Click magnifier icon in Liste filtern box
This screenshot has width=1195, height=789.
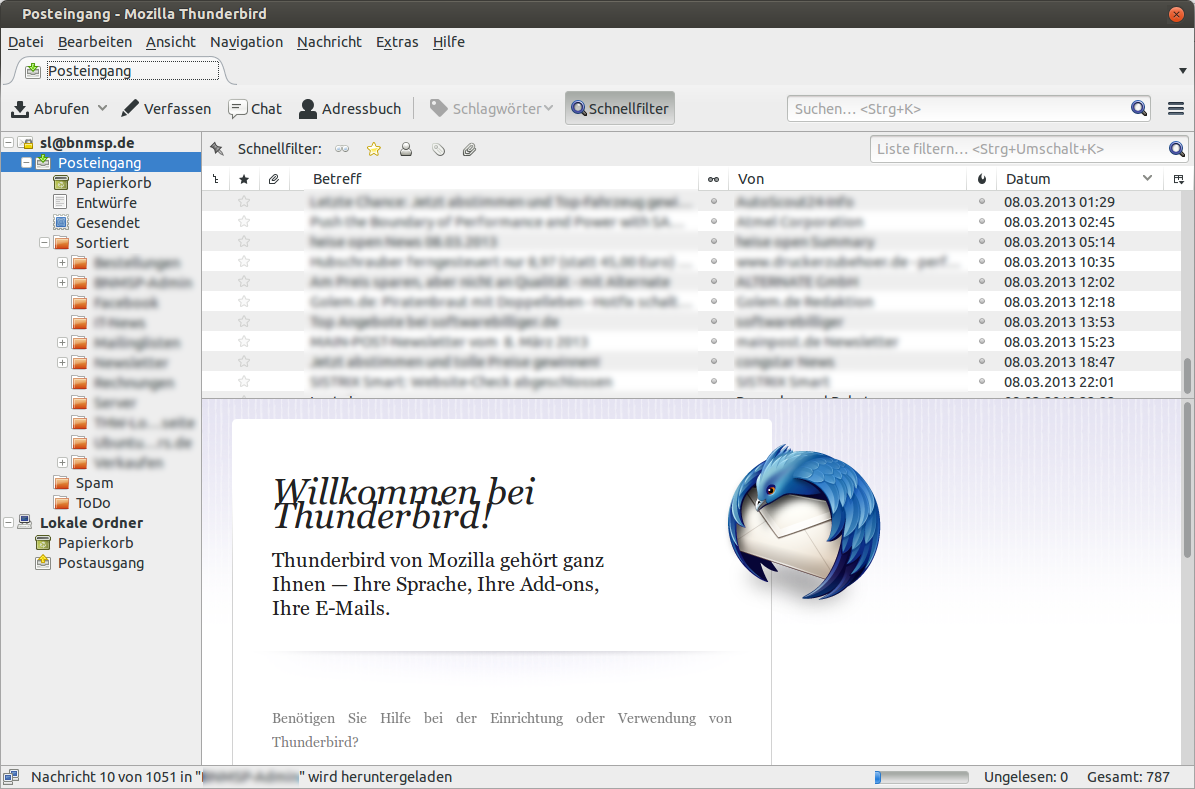tap(1177, 149)
